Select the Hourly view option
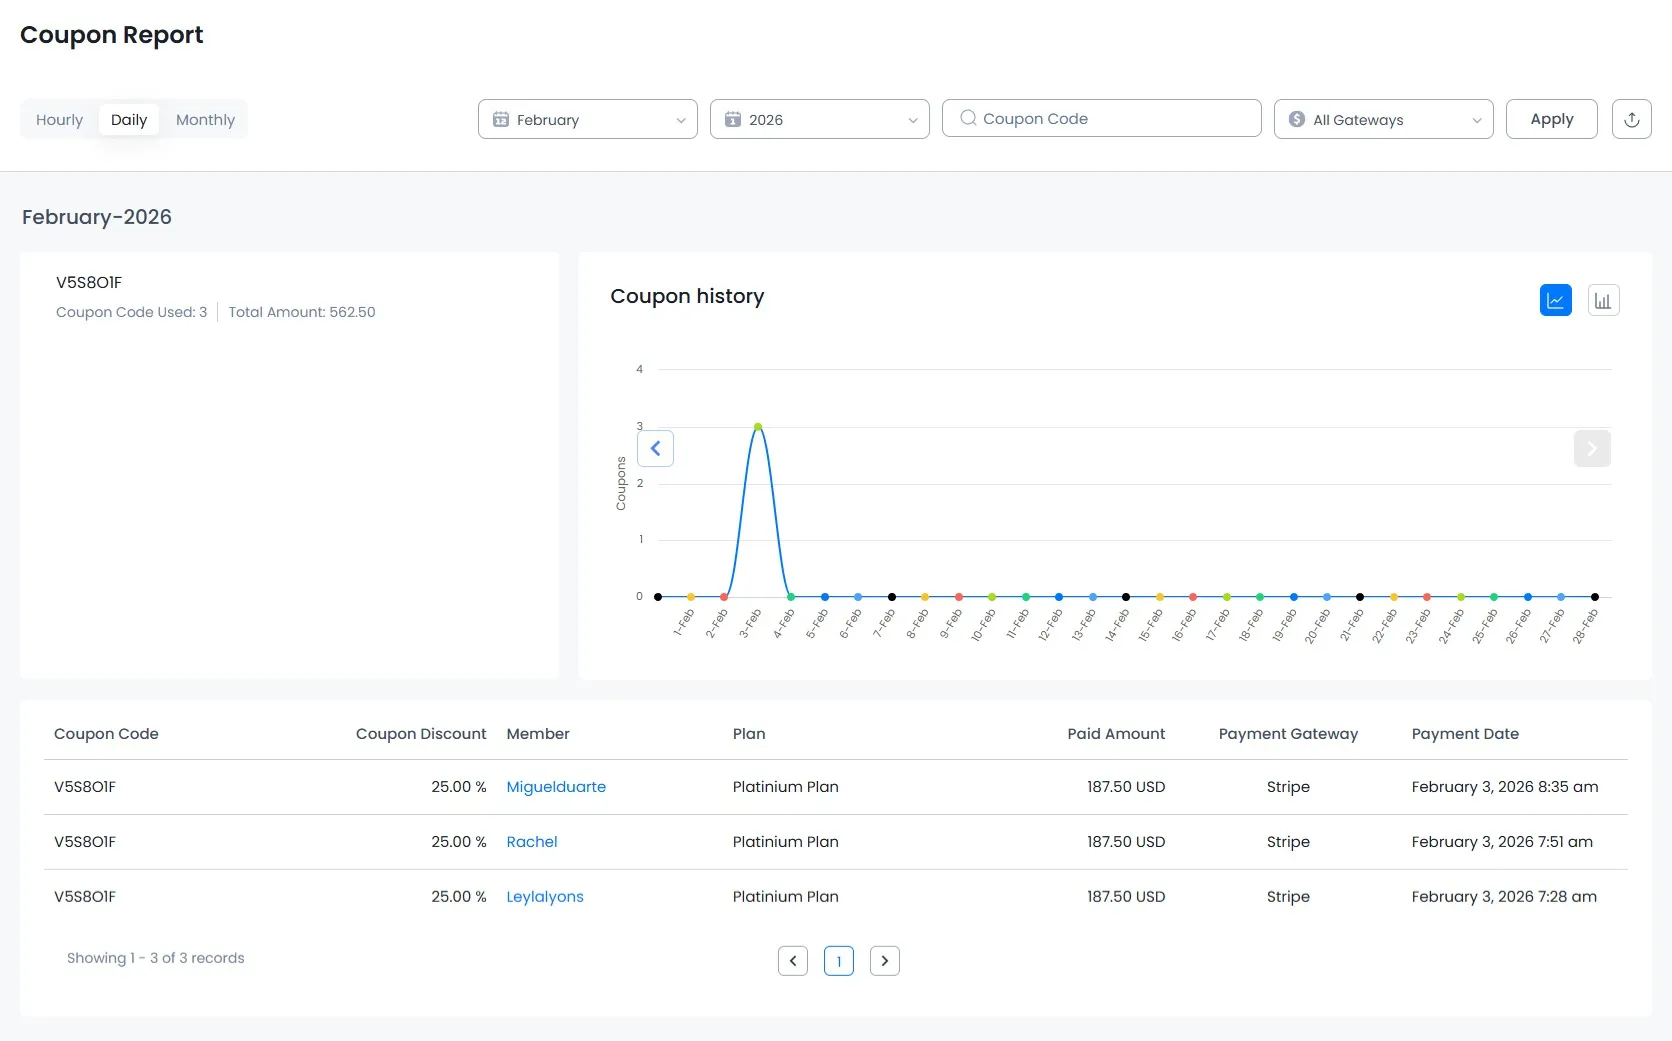 click(59, 120)
